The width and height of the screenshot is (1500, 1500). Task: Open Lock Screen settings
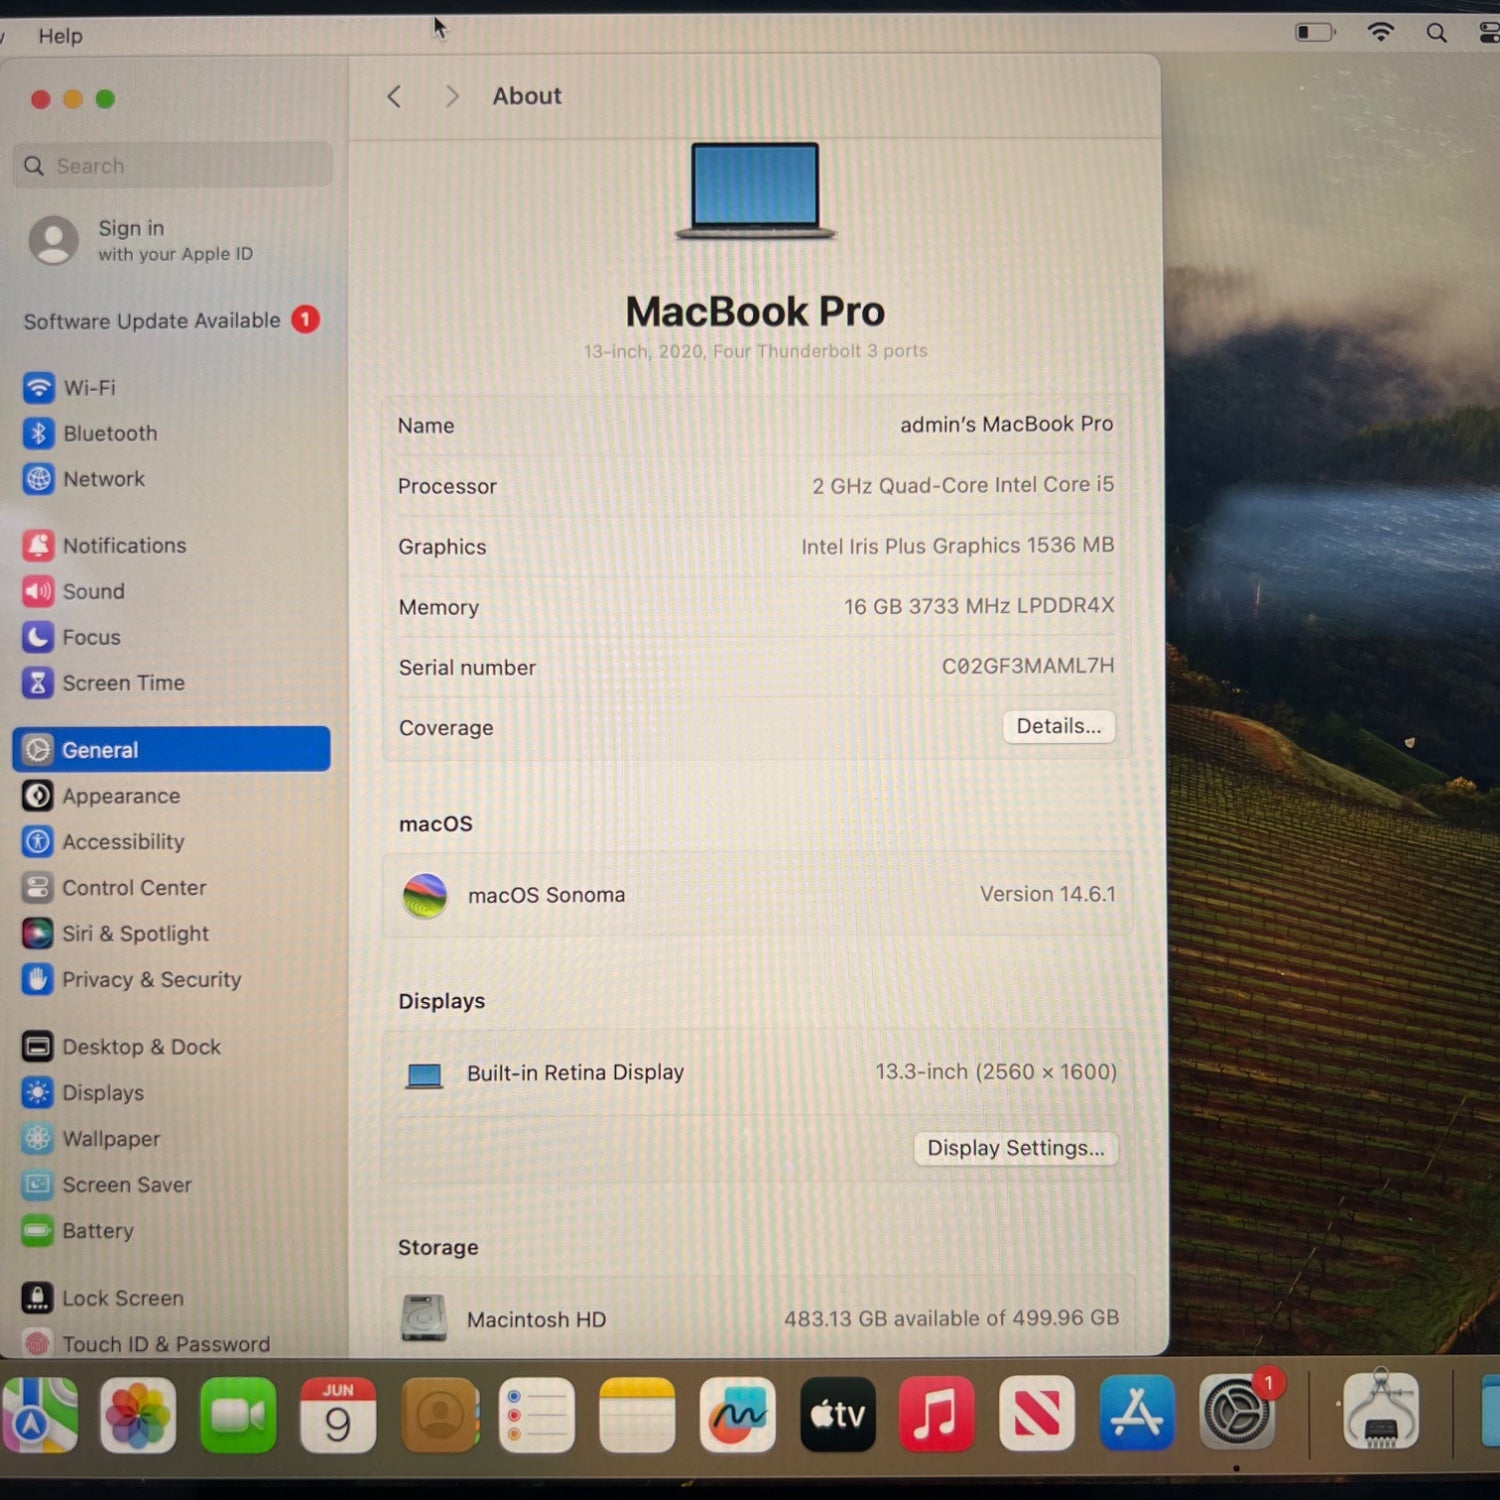104,1298
